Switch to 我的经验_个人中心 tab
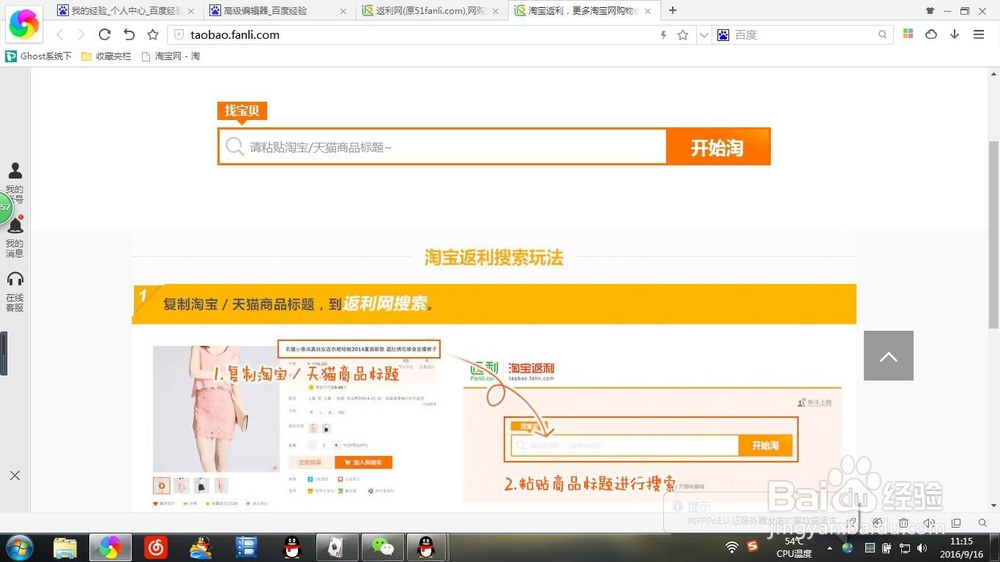 tap(125, 11)
